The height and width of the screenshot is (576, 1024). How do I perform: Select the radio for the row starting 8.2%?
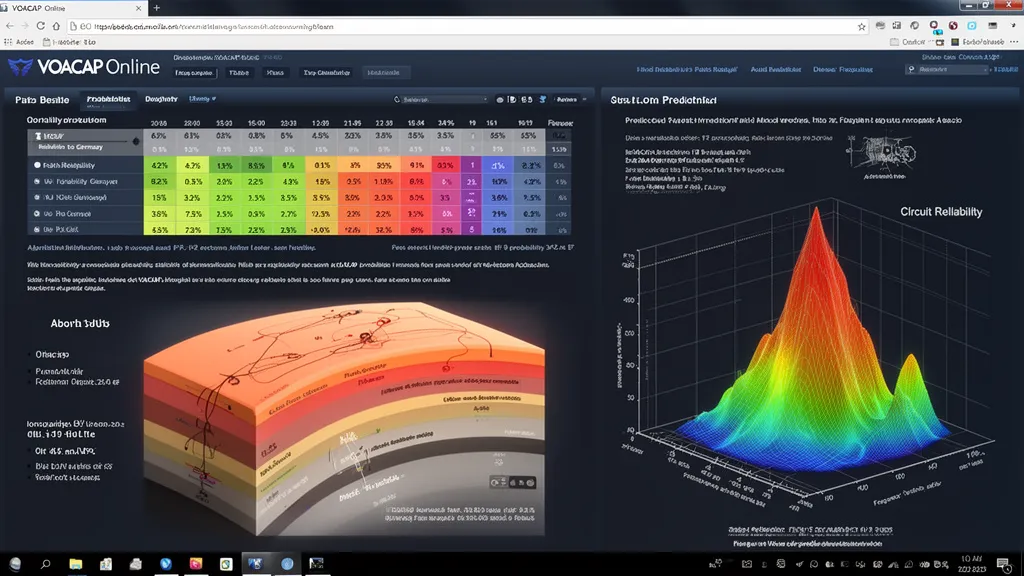pos(37,182)
